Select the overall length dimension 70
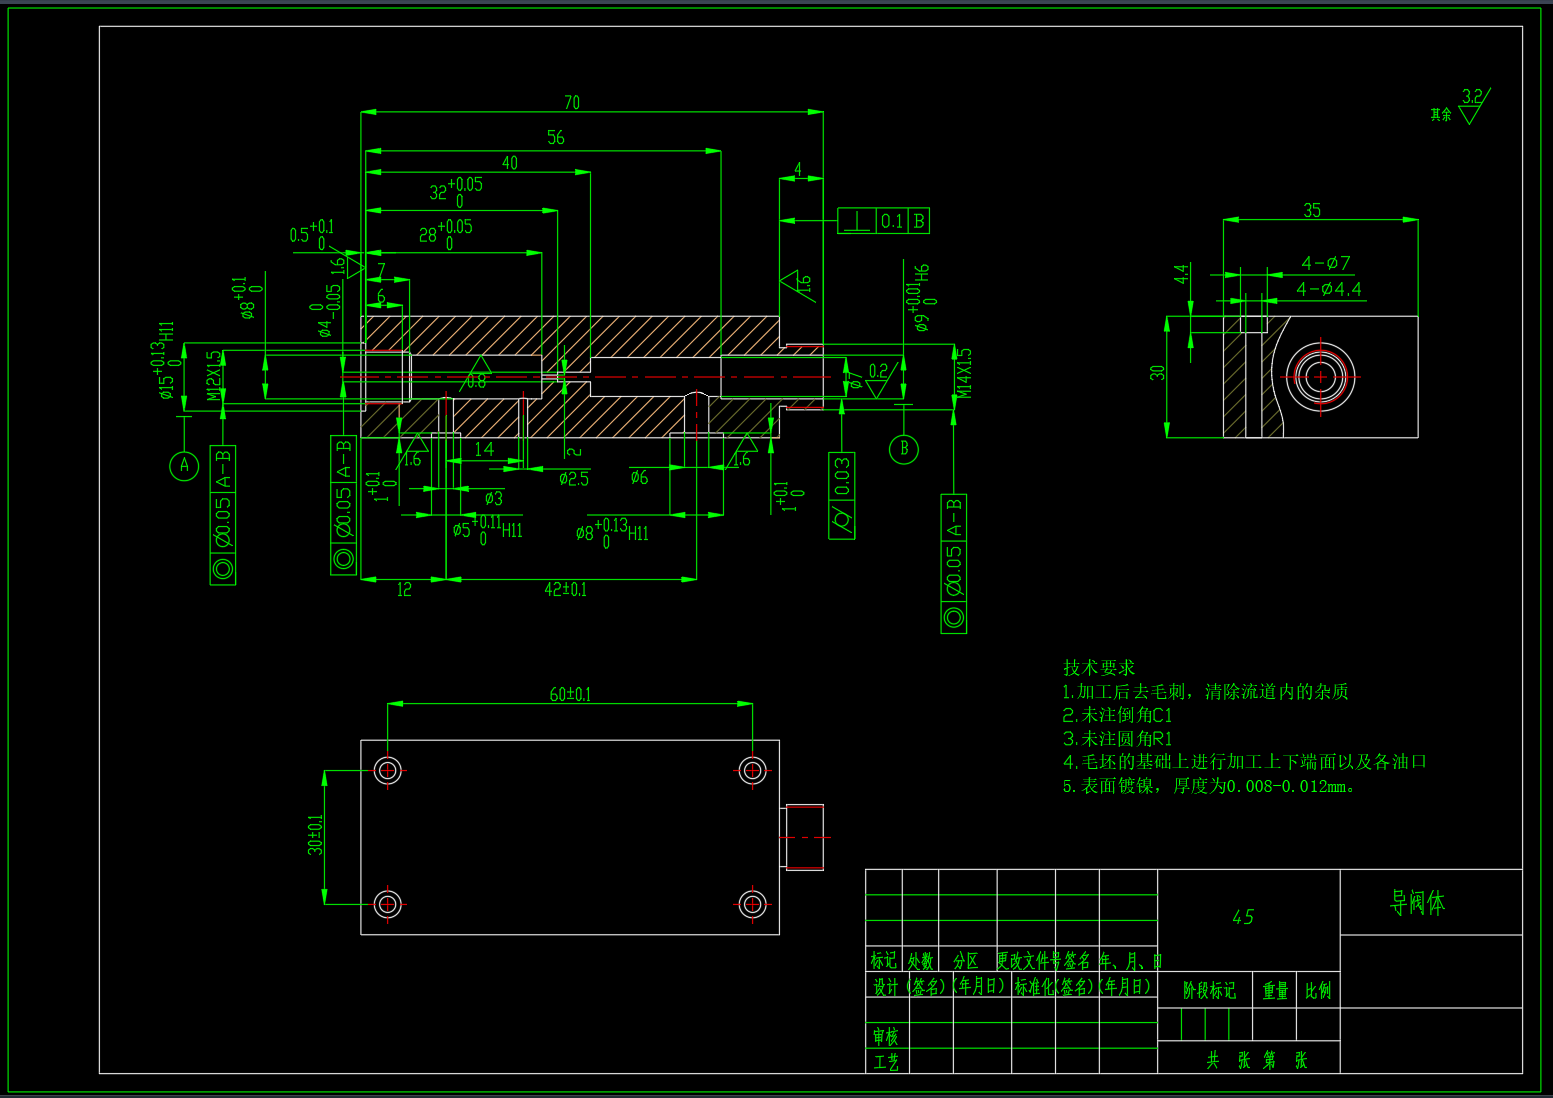The height and width of the screenshot is (1098, 1553). click(x=572, y=102)
